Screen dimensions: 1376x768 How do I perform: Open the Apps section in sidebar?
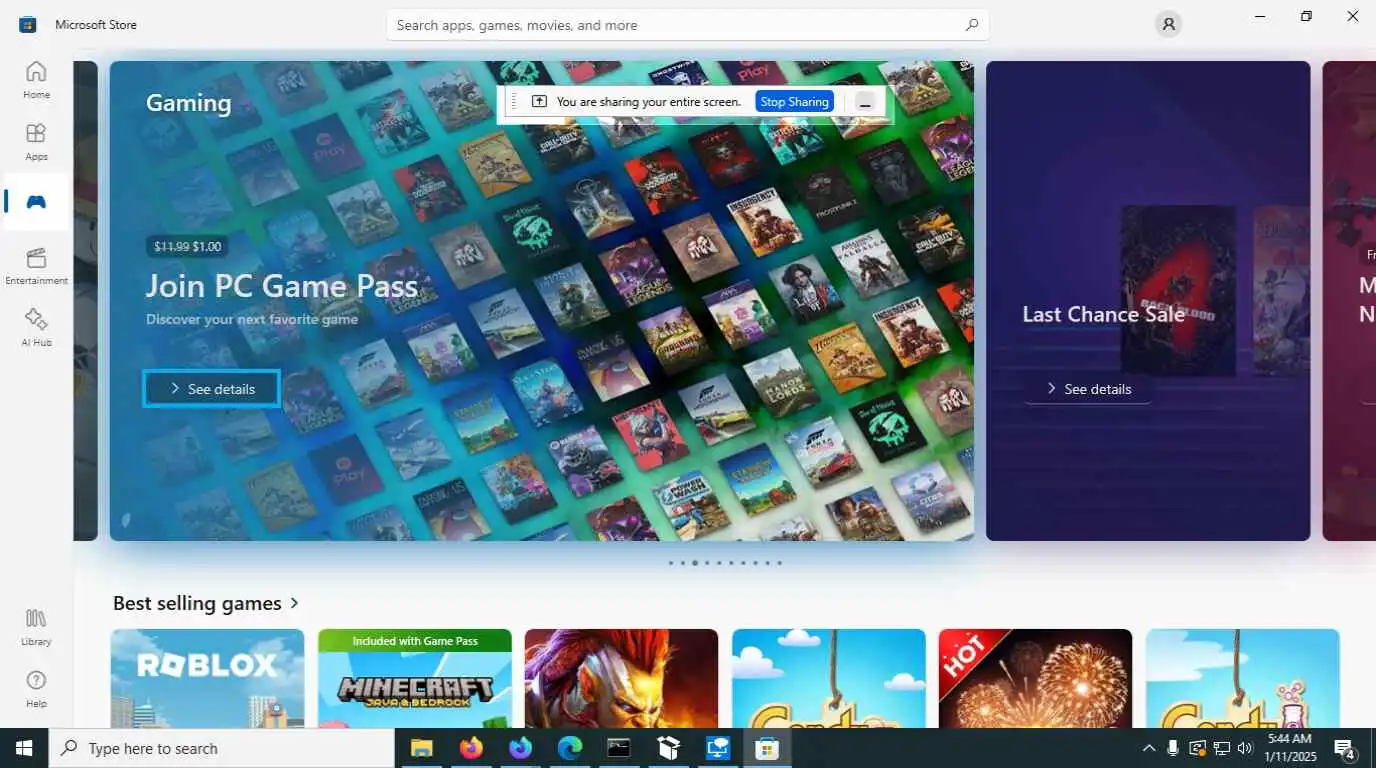click(x=36, y=142)
